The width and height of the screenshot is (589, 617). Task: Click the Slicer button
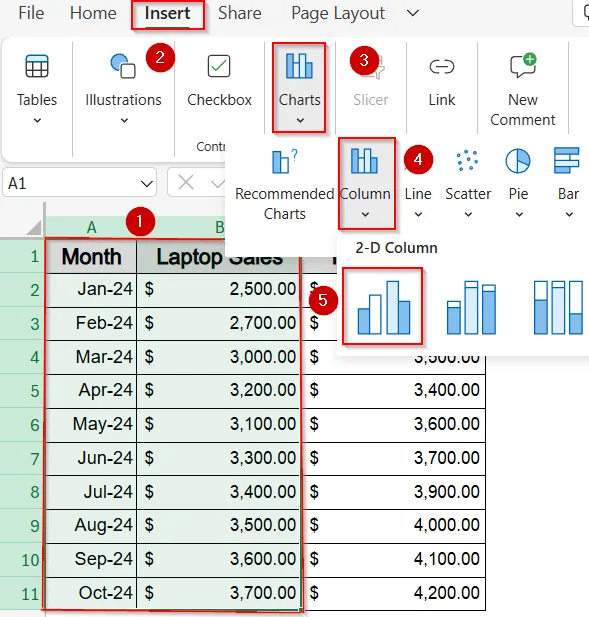[x=371, y=81]
